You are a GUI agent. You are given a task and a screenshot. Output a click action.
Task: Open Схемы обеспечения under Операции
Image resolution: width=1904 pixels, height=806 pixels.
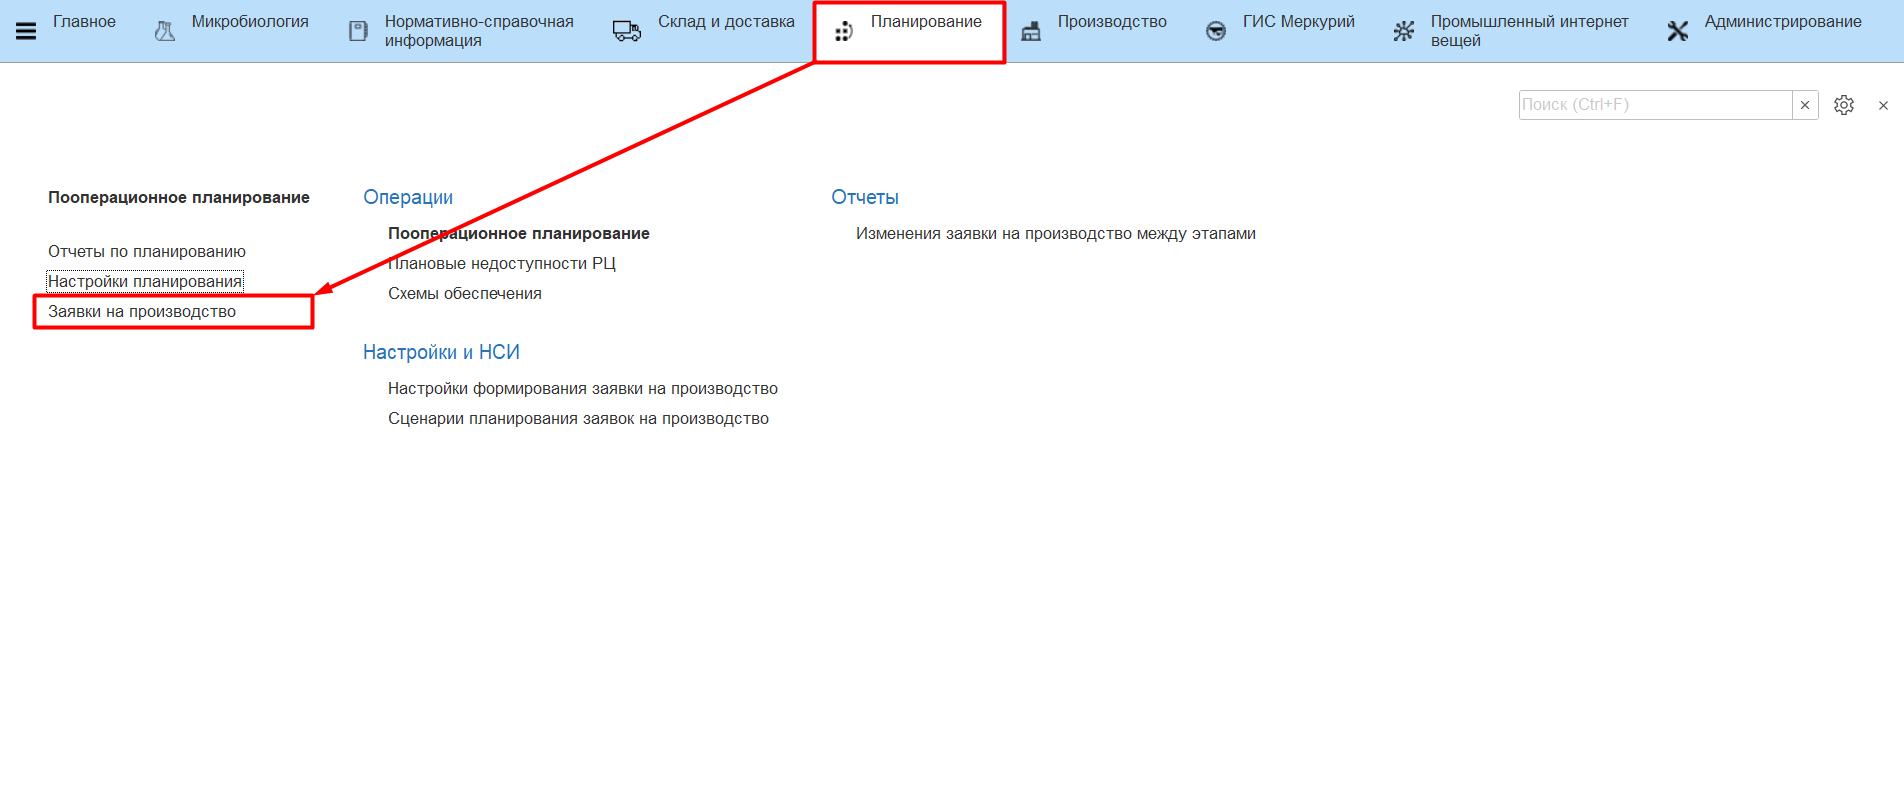pos(465,294)
